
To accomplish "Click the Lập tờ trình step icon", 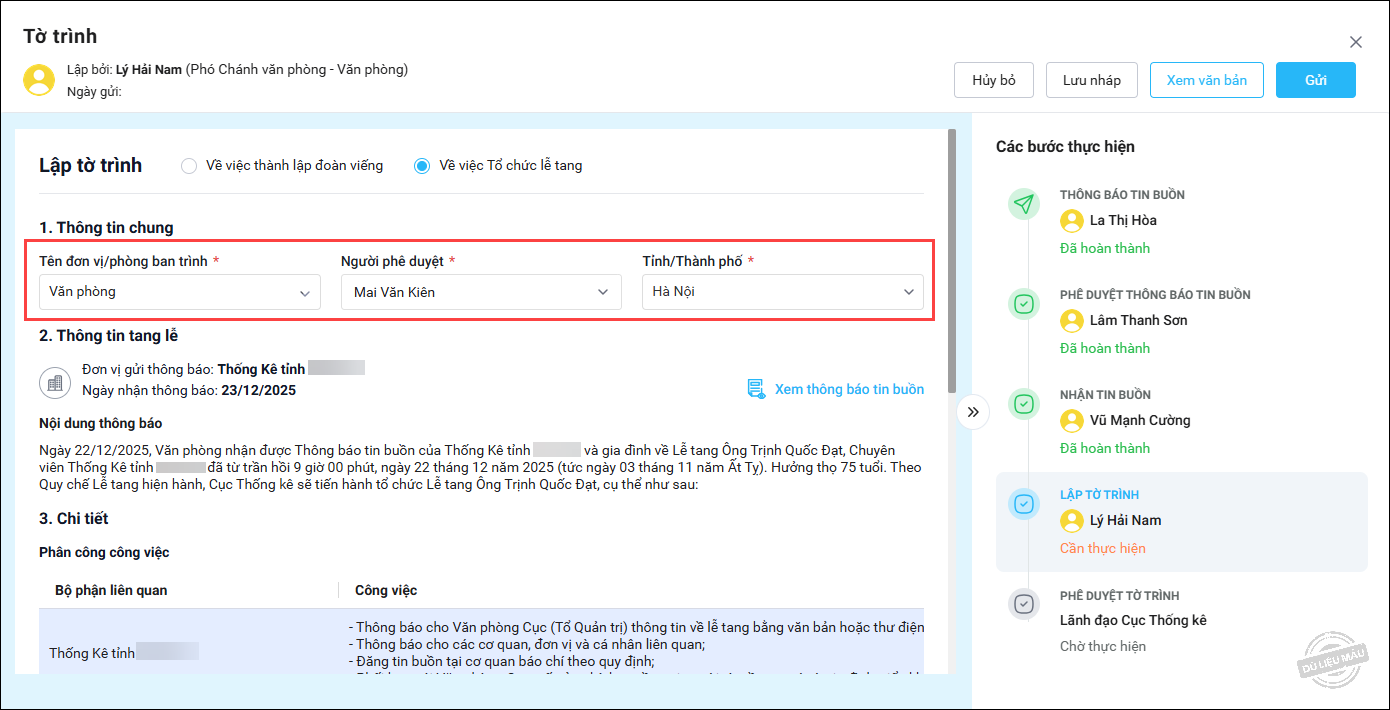I will coord(1023,504).
